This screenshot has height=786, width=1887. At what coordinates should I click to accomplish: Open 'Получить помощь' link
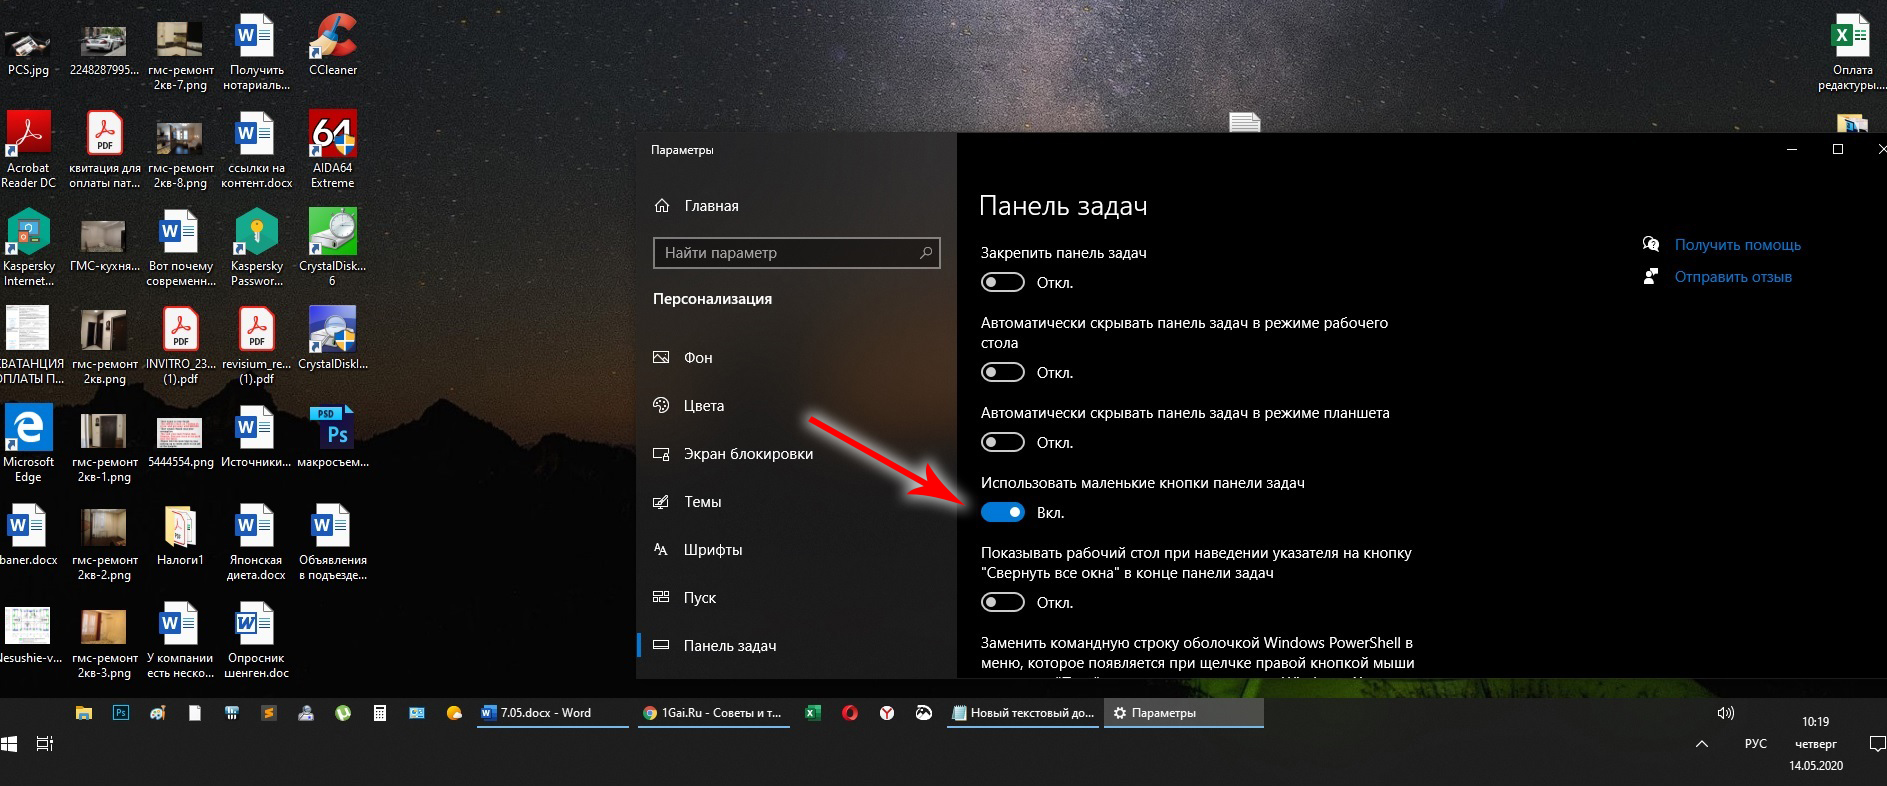tap(1737, 245)
